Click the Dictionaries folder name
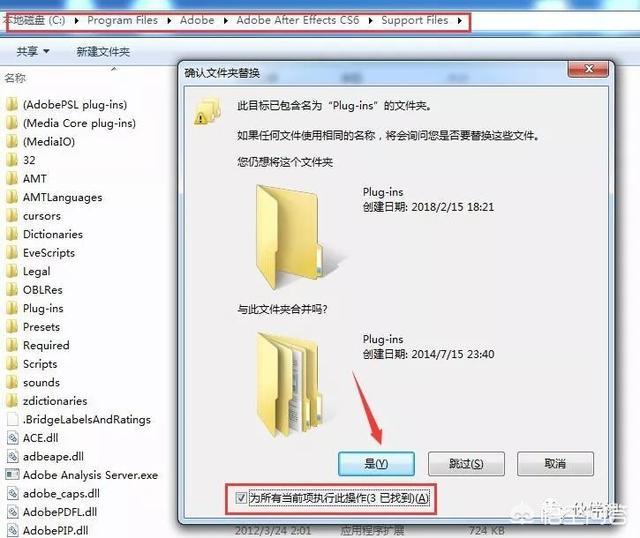The width and height of the screenshot is (640, 538). [53, 234]
